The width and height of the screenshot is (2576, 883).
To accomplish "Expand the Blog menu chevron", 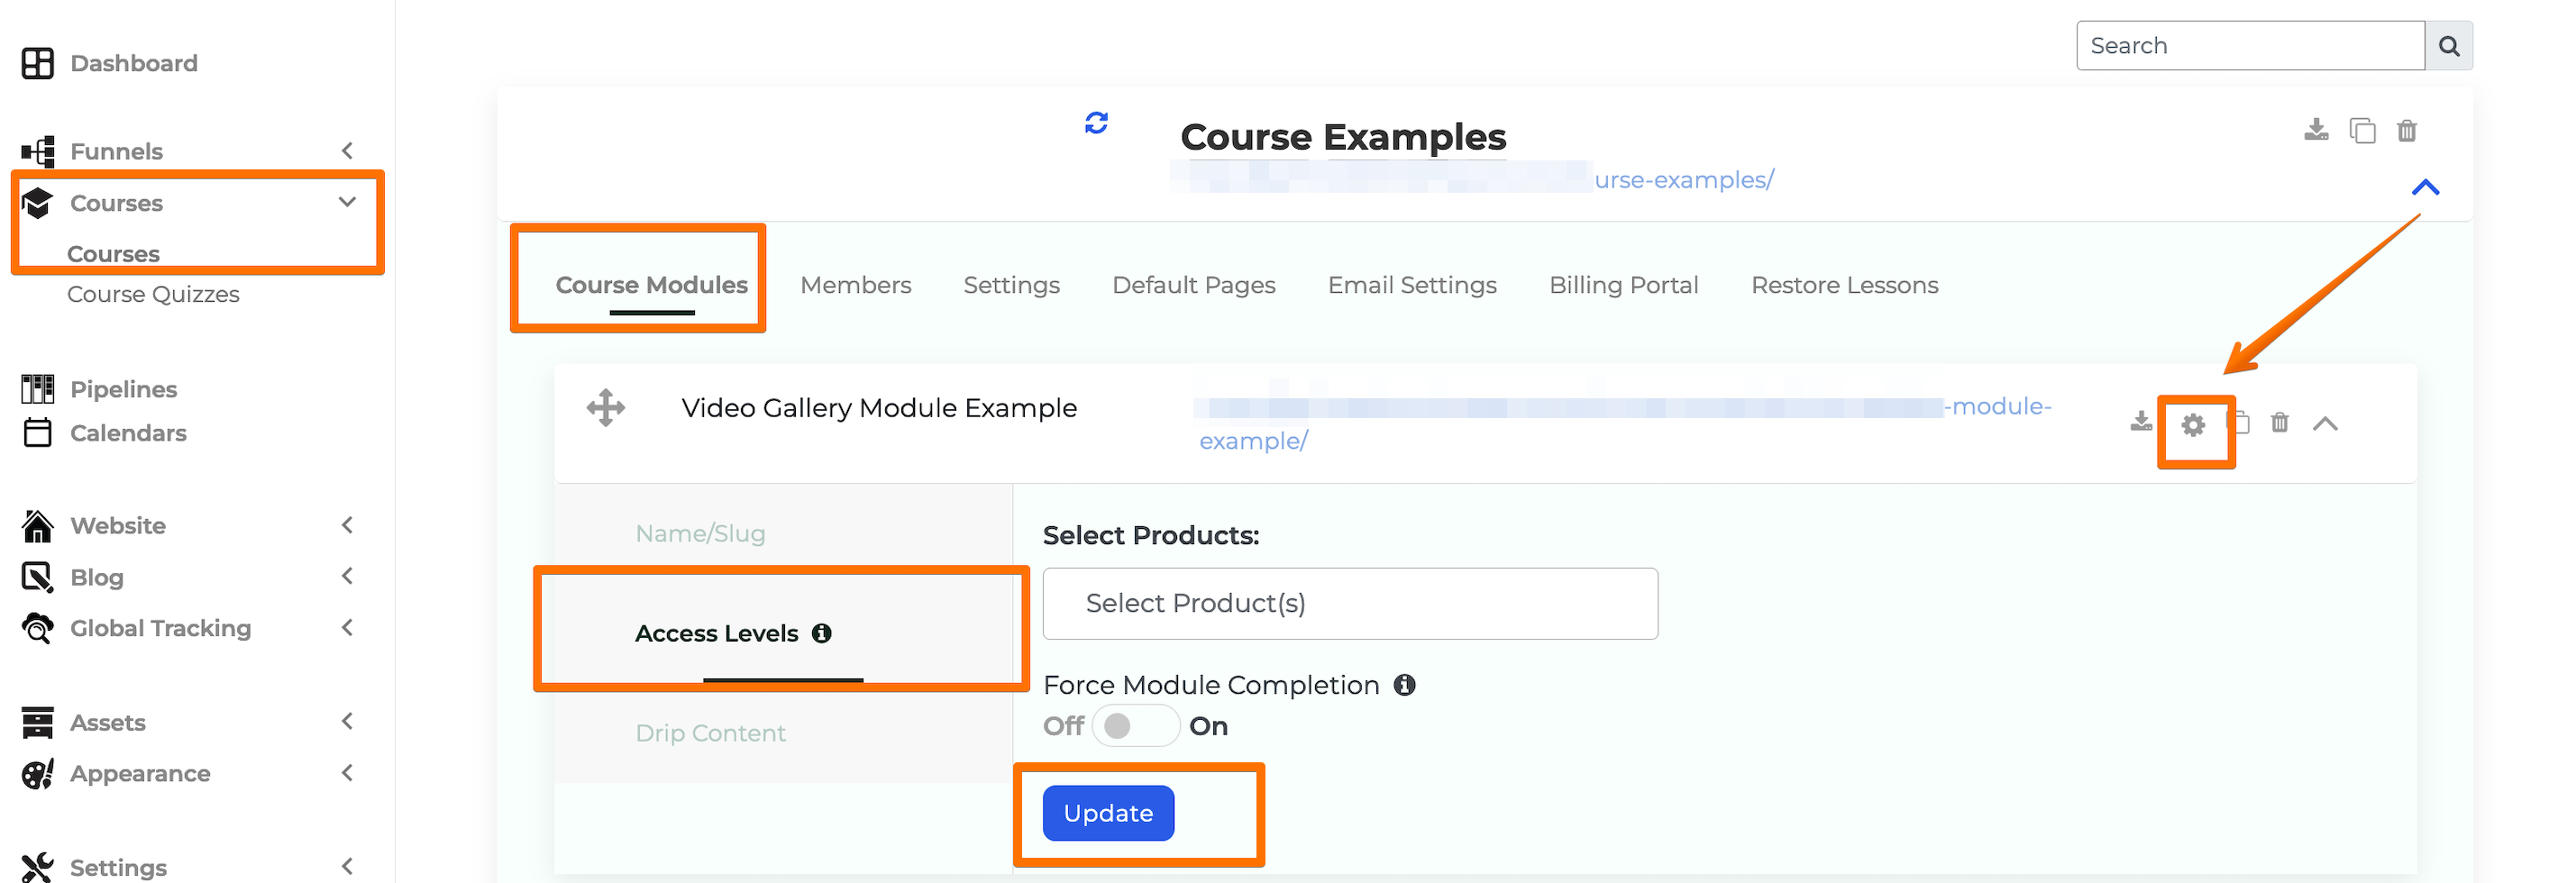I will [x=347, y=576].
